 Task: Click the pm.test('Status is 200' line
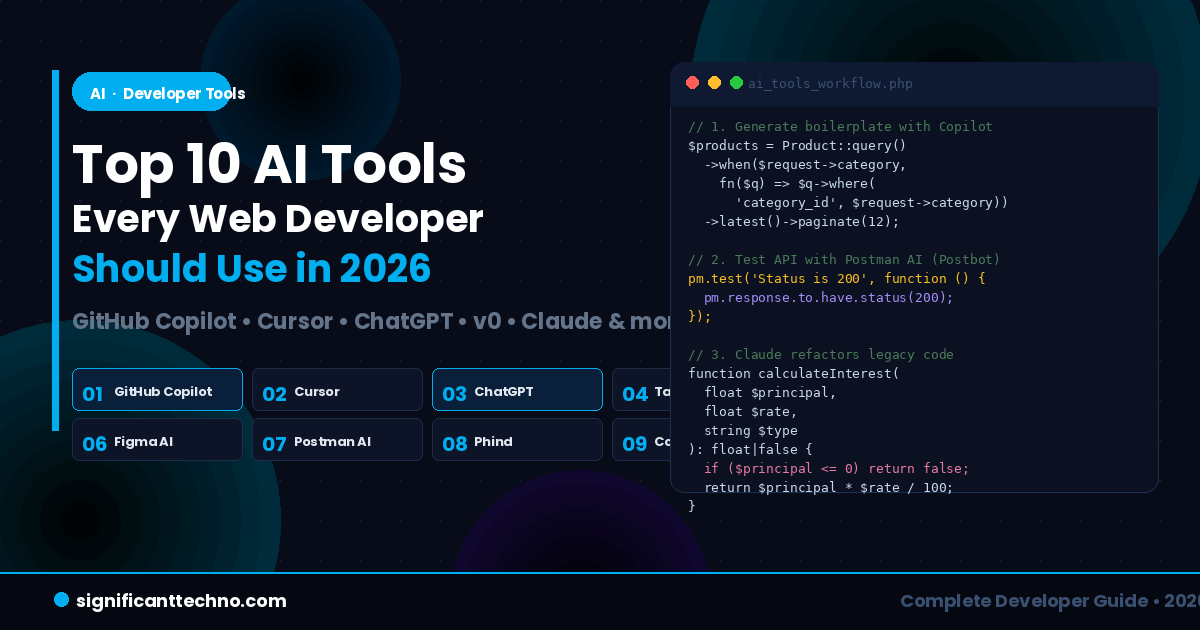[836, 279]
